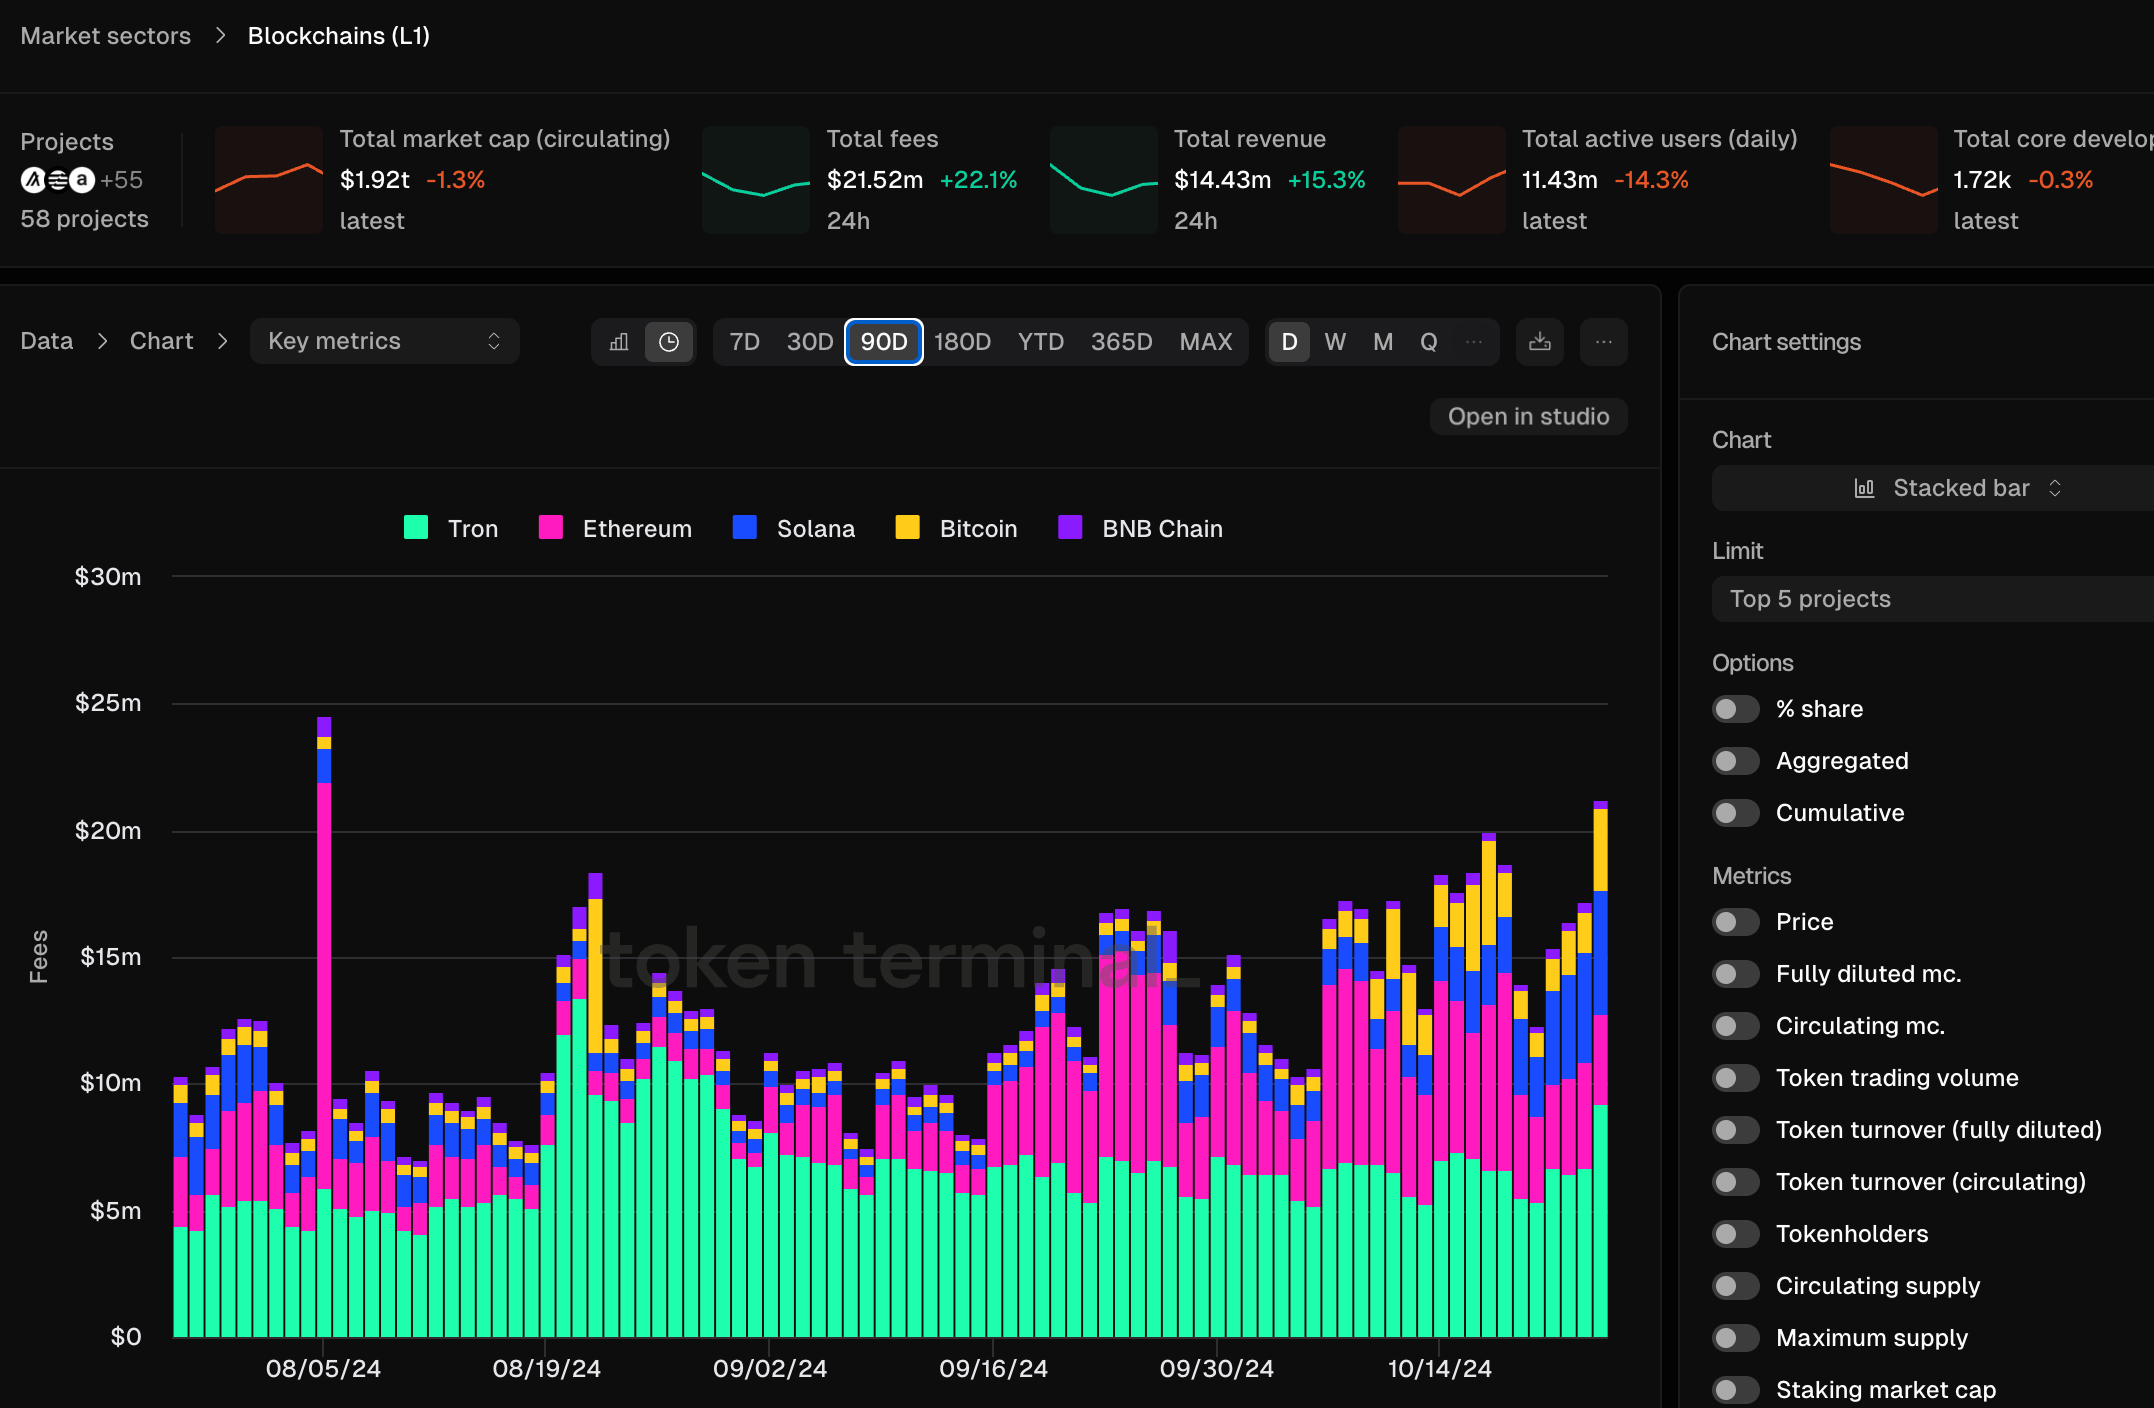The height and width of the screenshot is (1408, 2154).
Task: Select the 30D time range
Action: [809, 342]
